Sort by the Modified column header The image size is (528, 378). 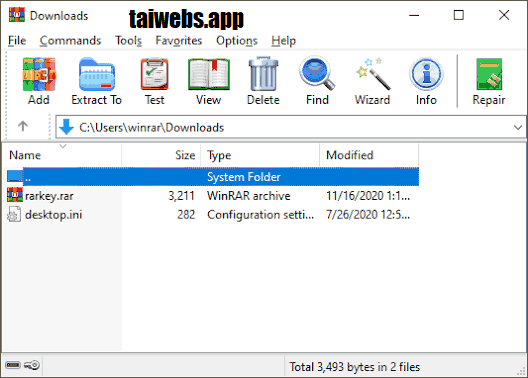point(369,155)
